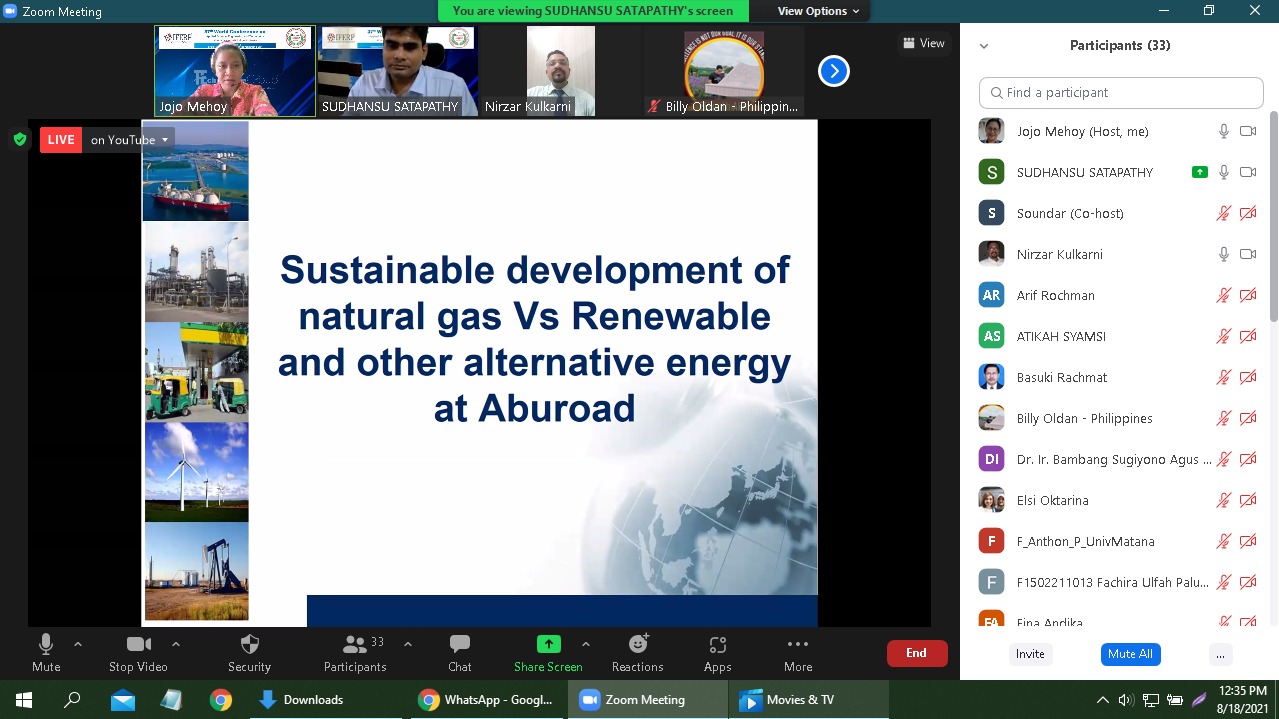Open the system volume control
Screen dimensions: 1279x719
(x=1126, y=700)
